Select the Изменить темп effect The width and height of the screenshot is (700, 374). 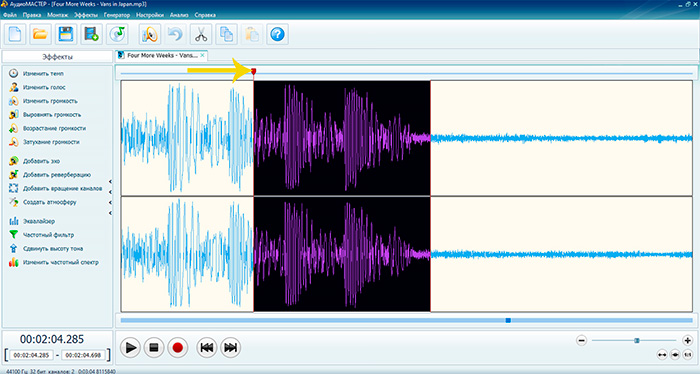click(37, 74)
